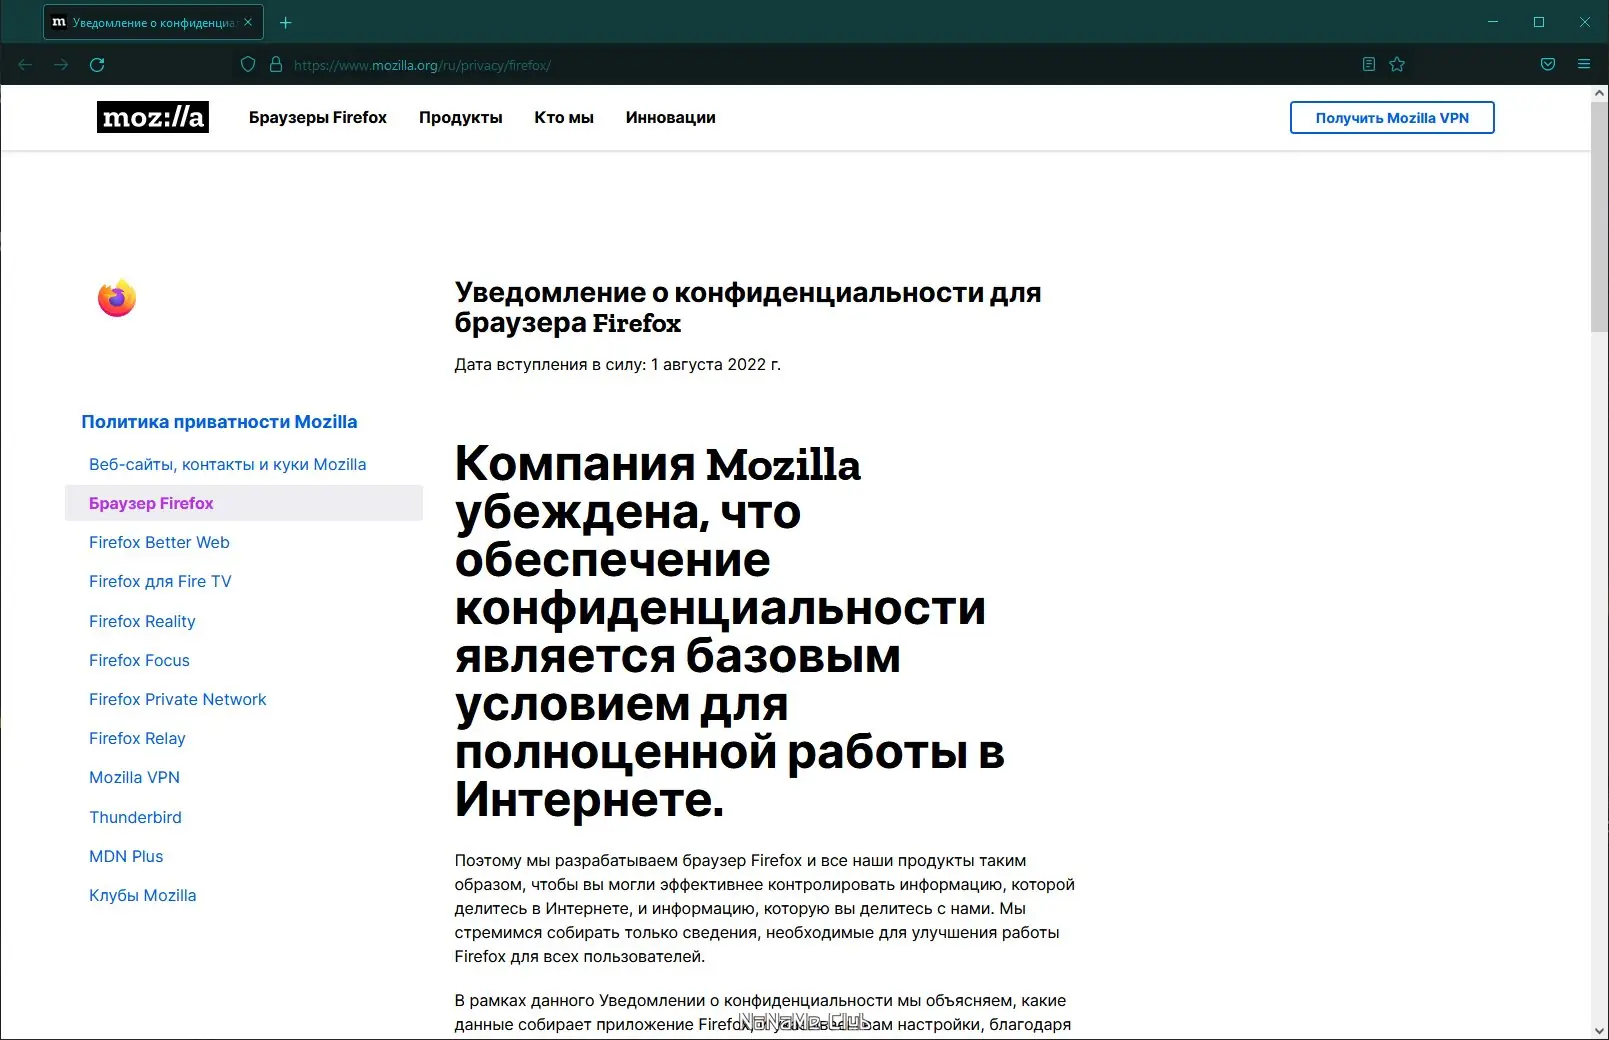1609x1040 pixels.
Task: Open the Кто мы menu item
Action: coord(563,117)
